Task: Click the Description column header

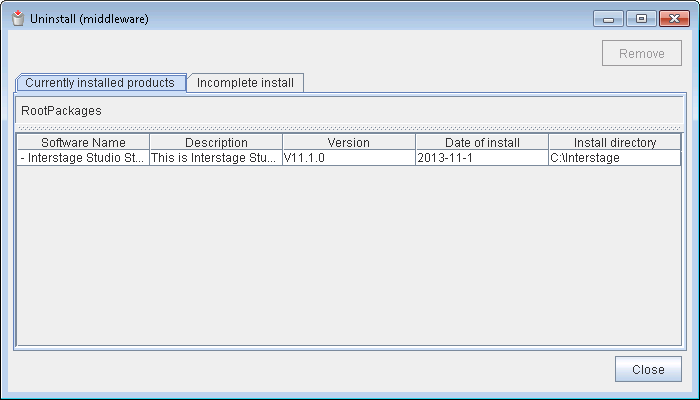Action: coord(216,142)
